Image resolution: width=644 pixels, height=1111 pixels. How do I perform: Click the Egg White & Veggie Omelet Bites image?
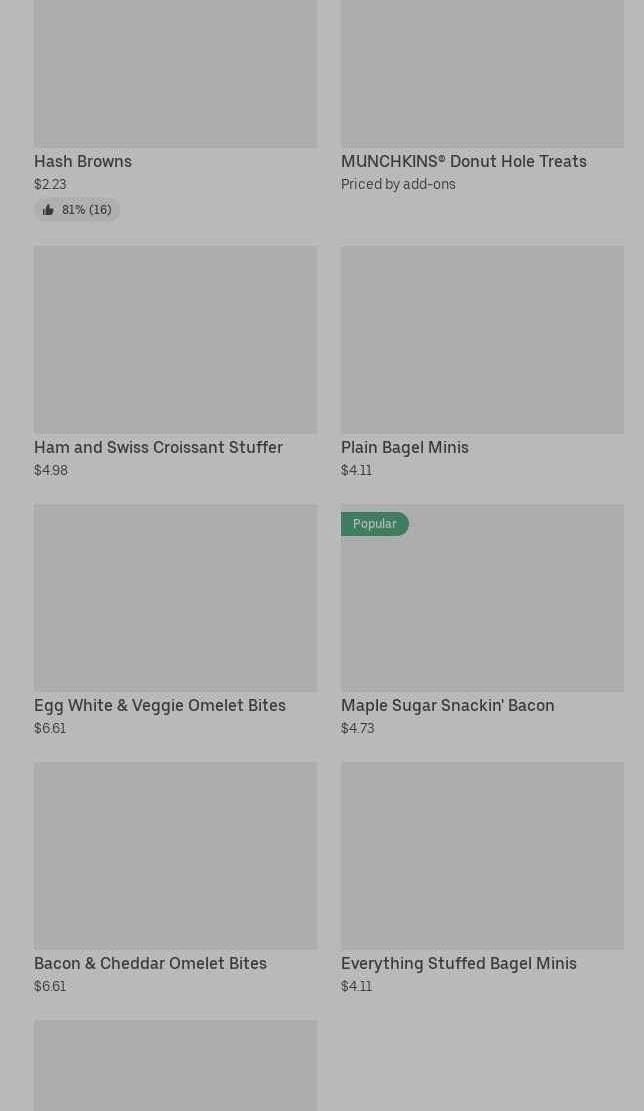[176, 597]
